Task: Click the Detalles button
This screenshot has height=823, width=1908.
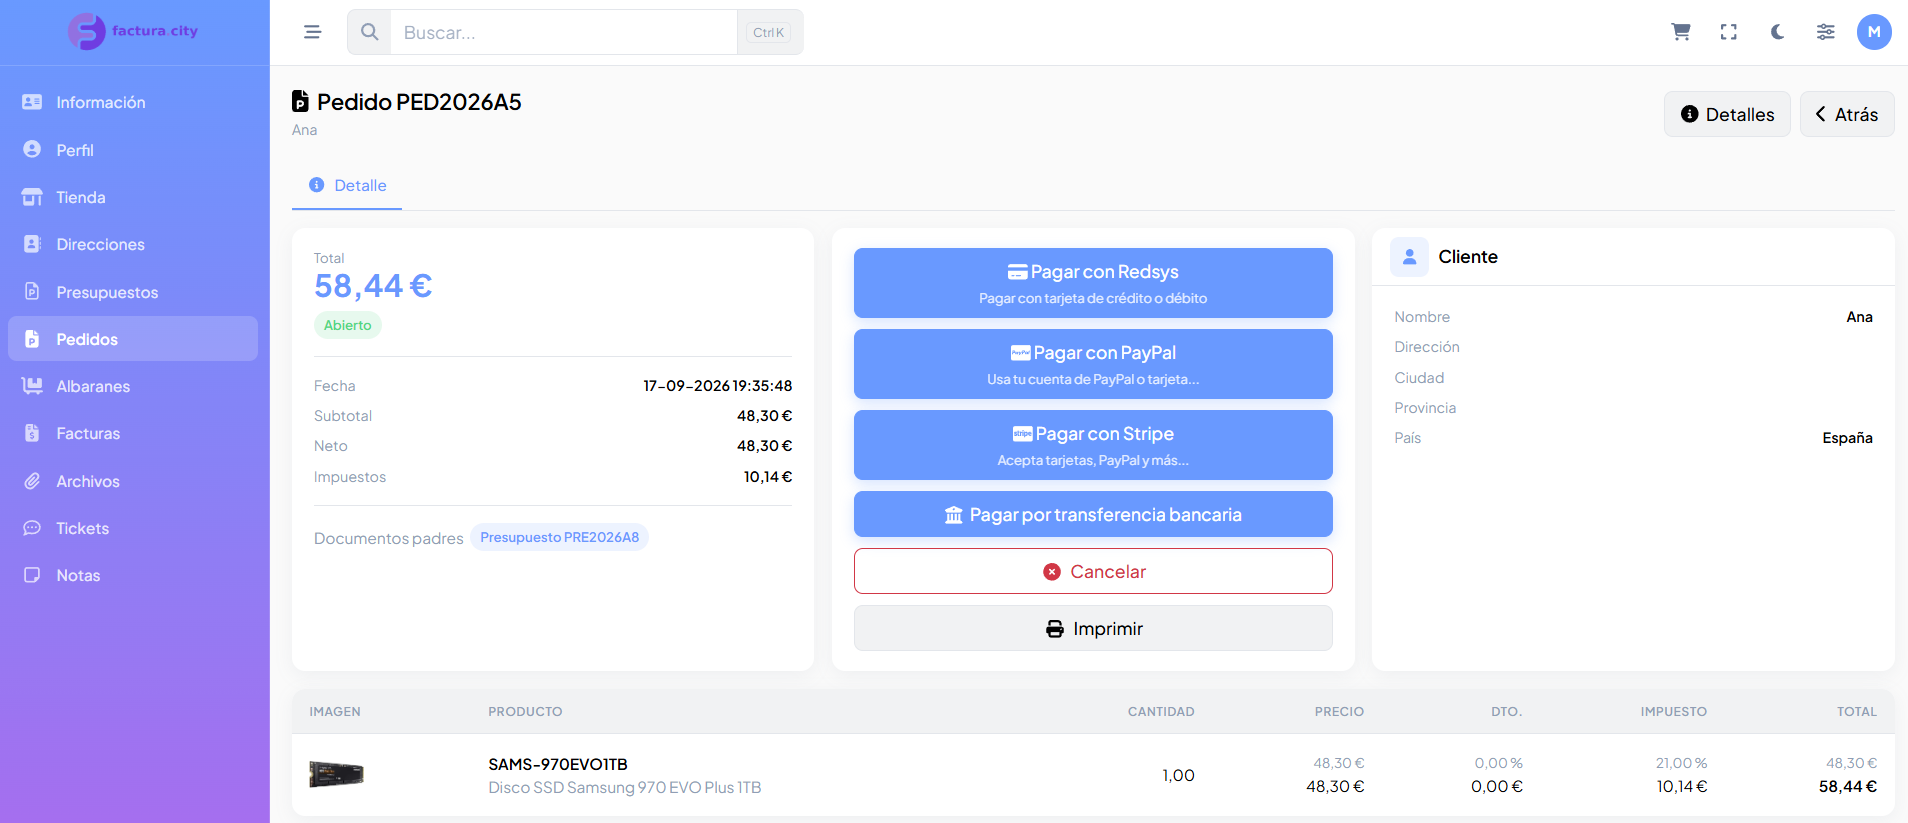Action: 1727,114
